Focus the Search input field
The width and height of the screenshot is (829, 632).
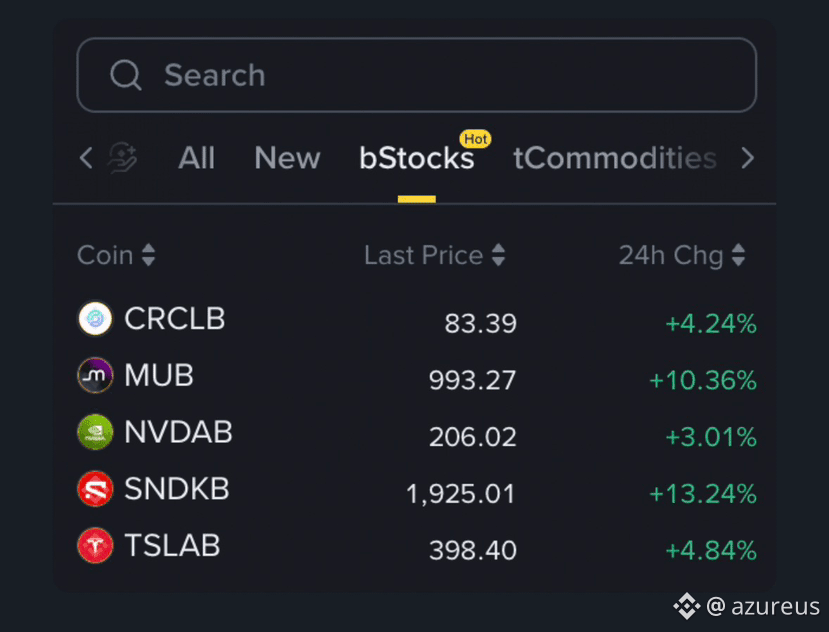tap(417, 75)
